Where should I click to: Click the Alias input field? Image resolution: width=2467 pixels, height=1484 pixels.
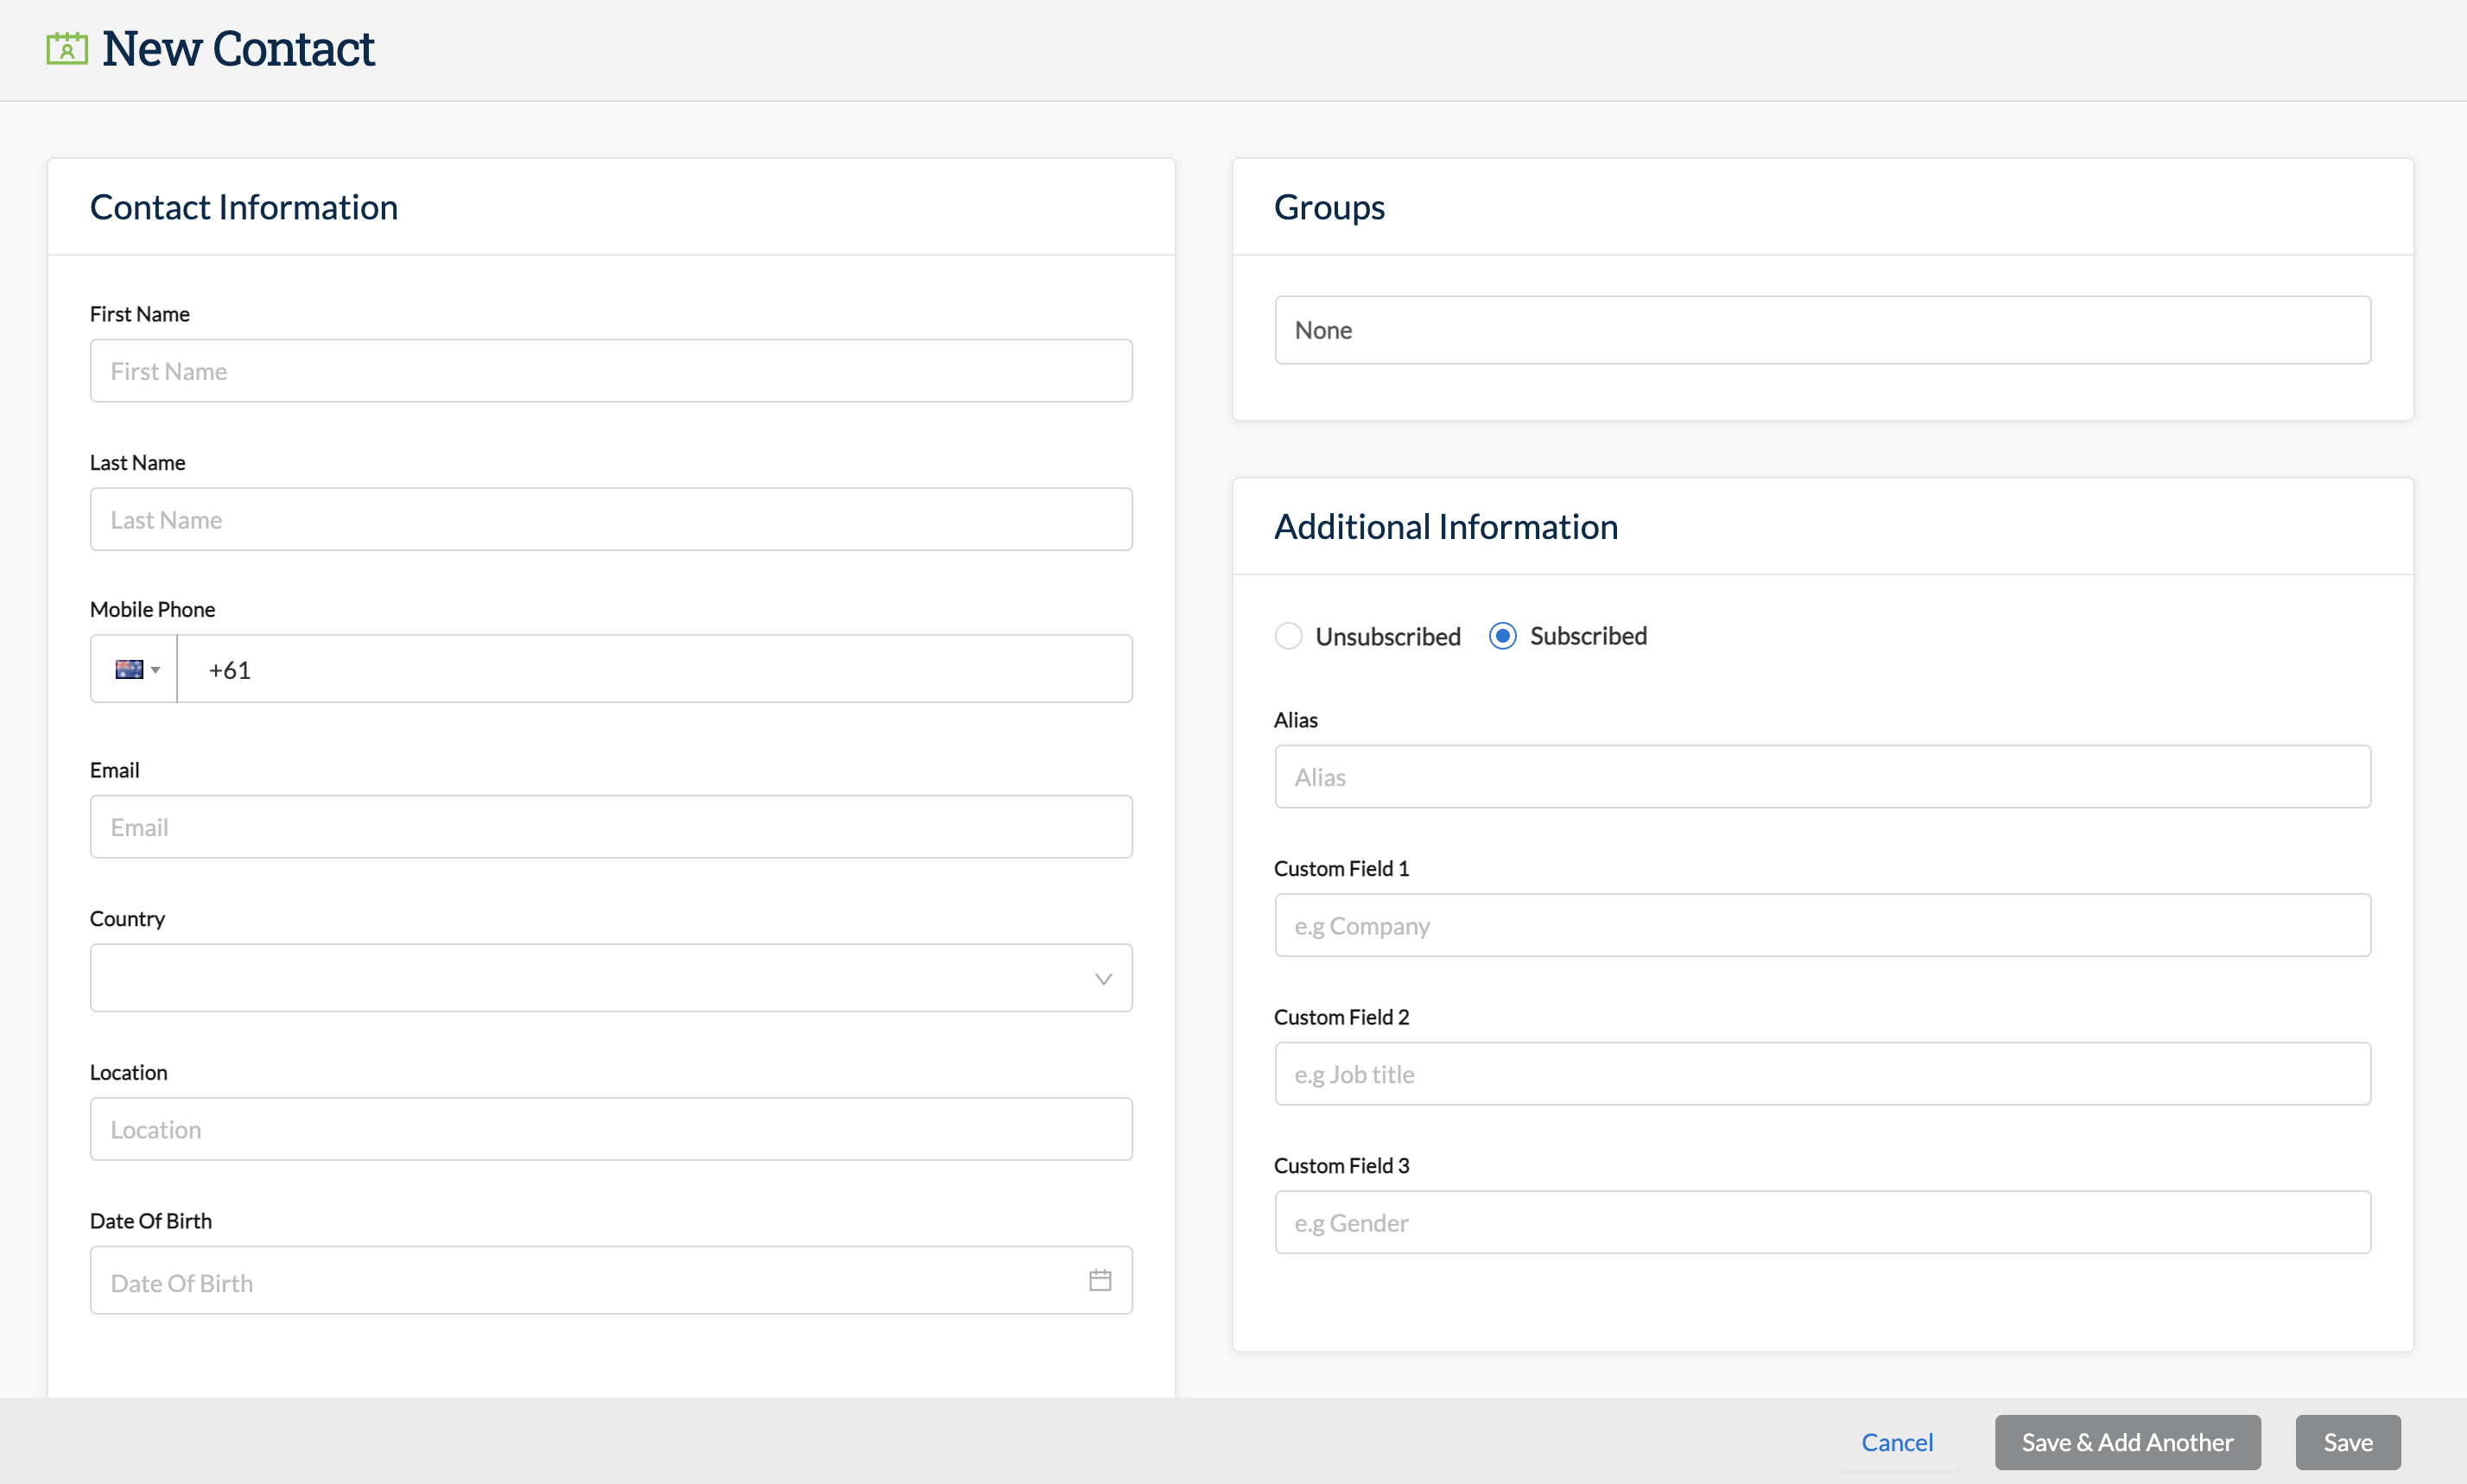pos(1821,777)
